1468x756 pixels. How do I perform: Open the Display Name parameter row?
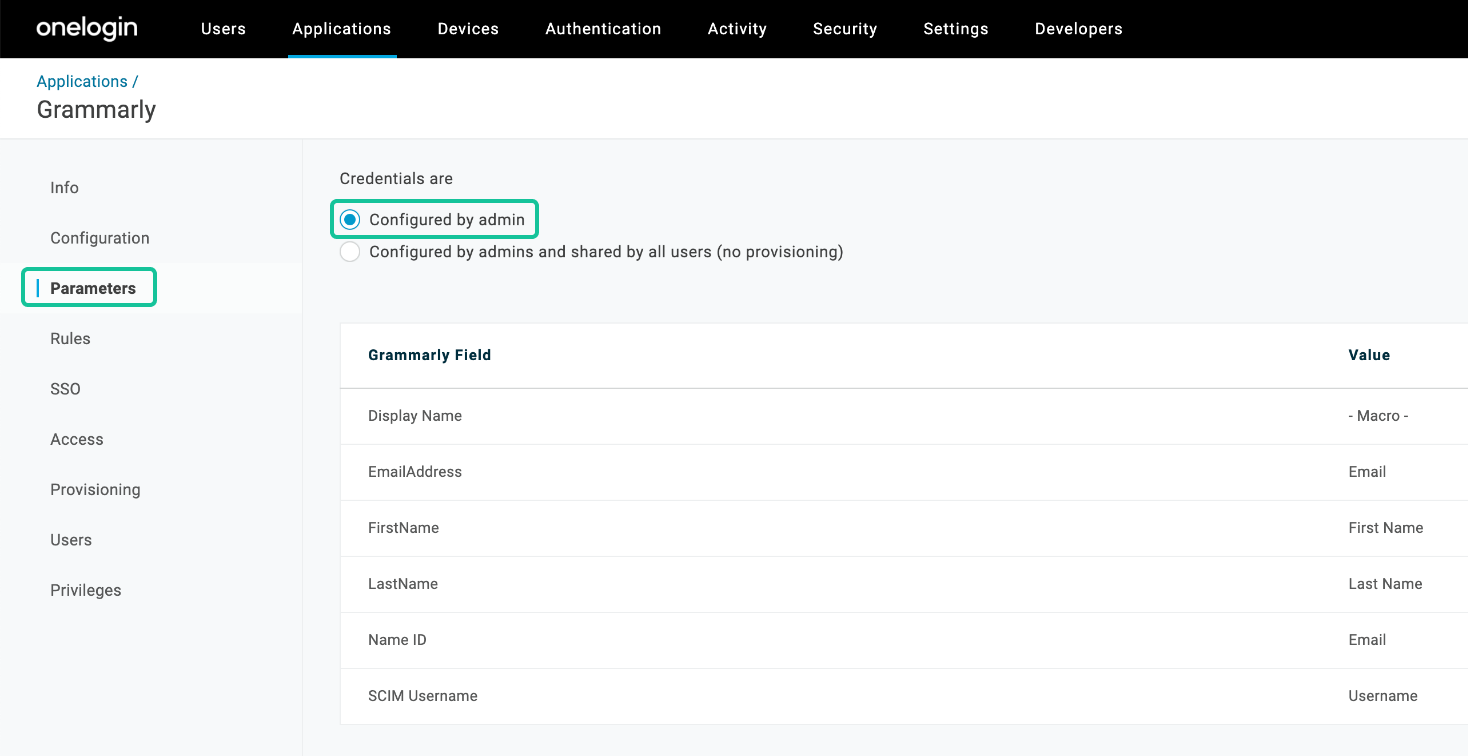(x=904, y=416)
